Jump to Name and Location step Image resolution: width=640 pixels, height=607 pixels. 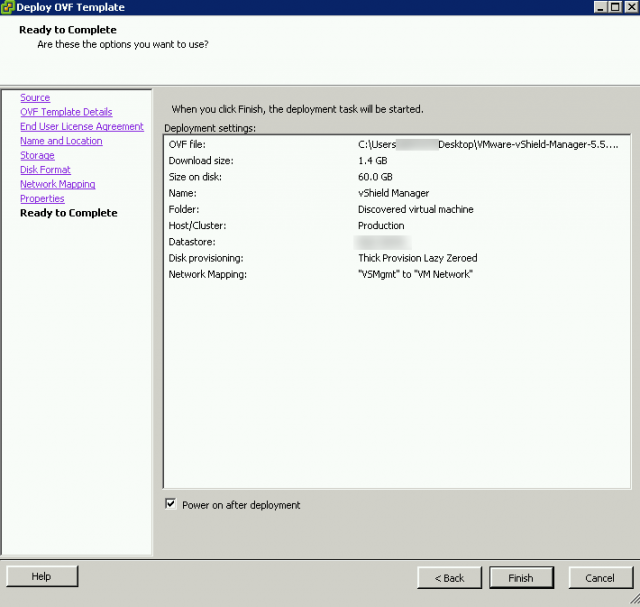click(x=61, y=141)
